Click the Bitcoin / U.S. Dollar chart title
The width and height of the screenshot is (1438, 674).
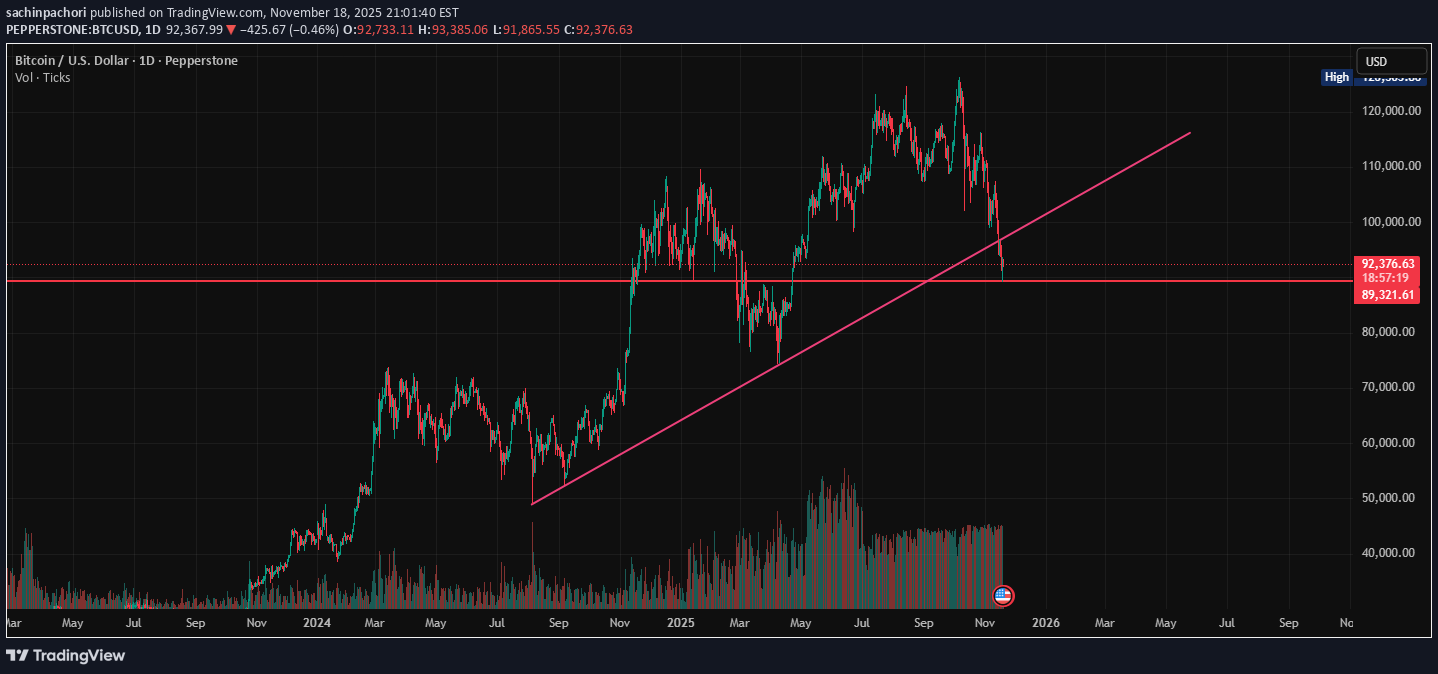coord(126,61)
